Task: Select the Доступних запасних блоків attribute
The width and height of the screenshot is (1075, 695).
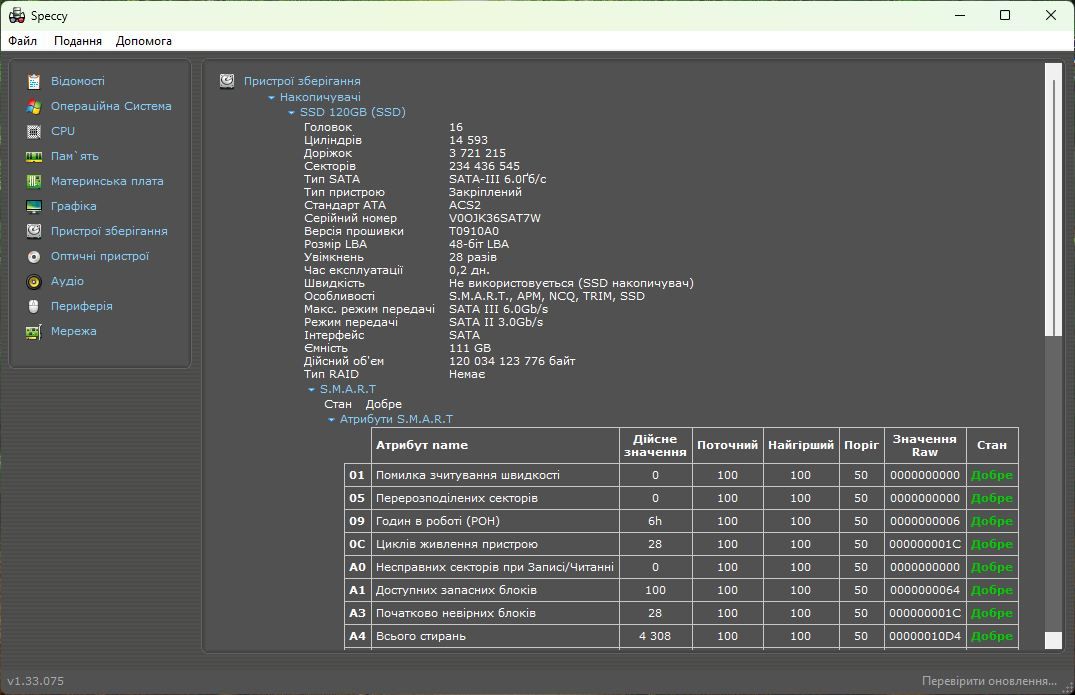Action: (457, 590)
